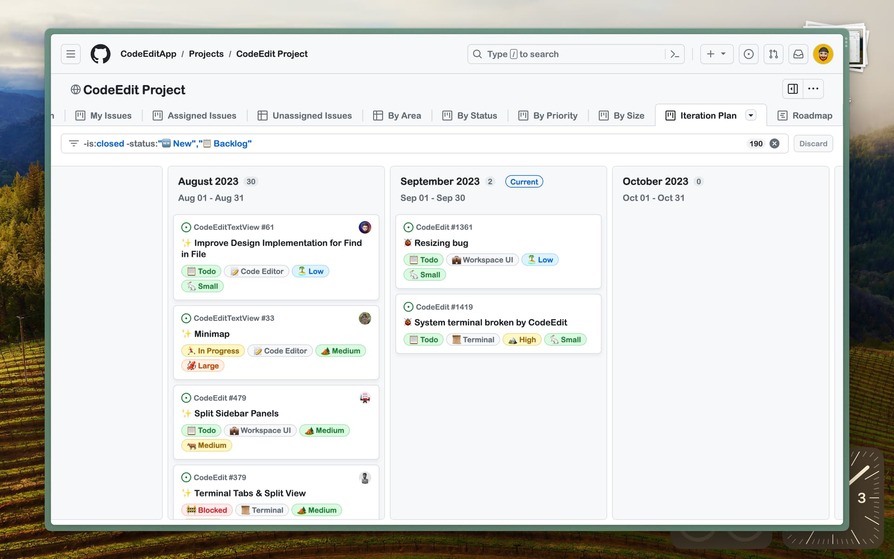Click the August 2023 column header
The image size is (894, 559).
click(x=208, y=181)
